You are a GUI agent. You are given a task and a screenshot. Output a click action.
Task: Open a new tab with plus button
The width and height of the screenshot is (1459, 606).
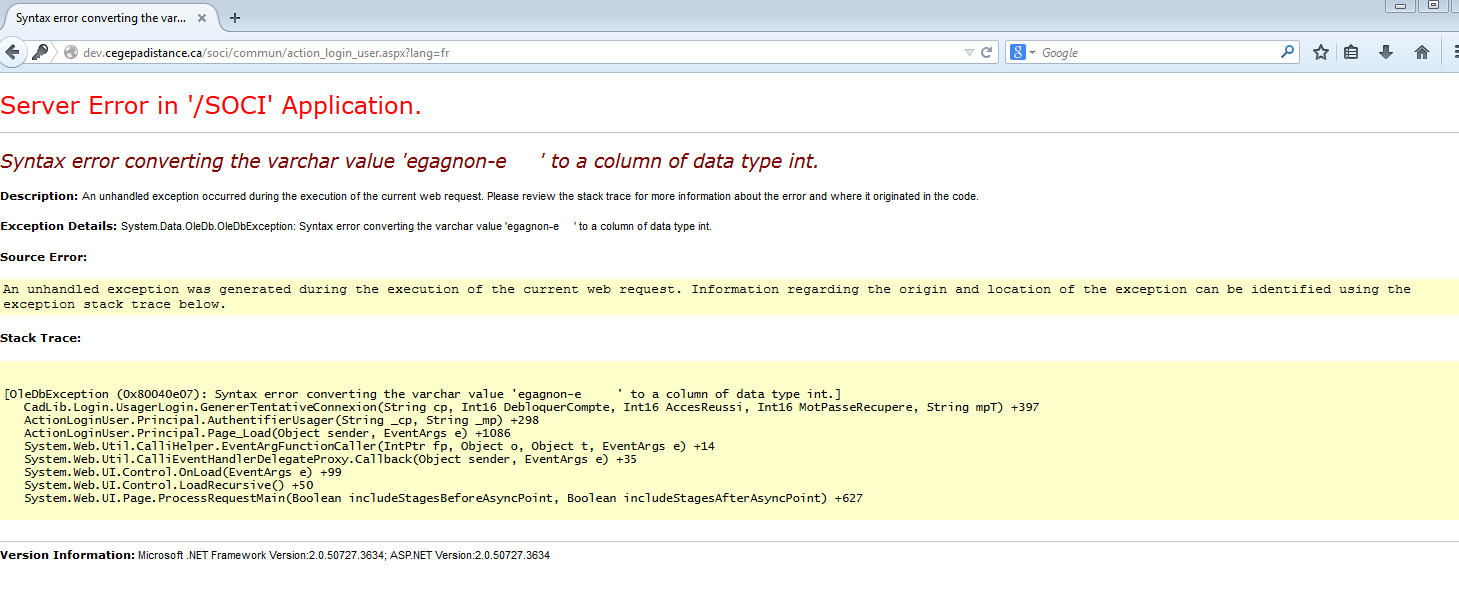(235, 18)
